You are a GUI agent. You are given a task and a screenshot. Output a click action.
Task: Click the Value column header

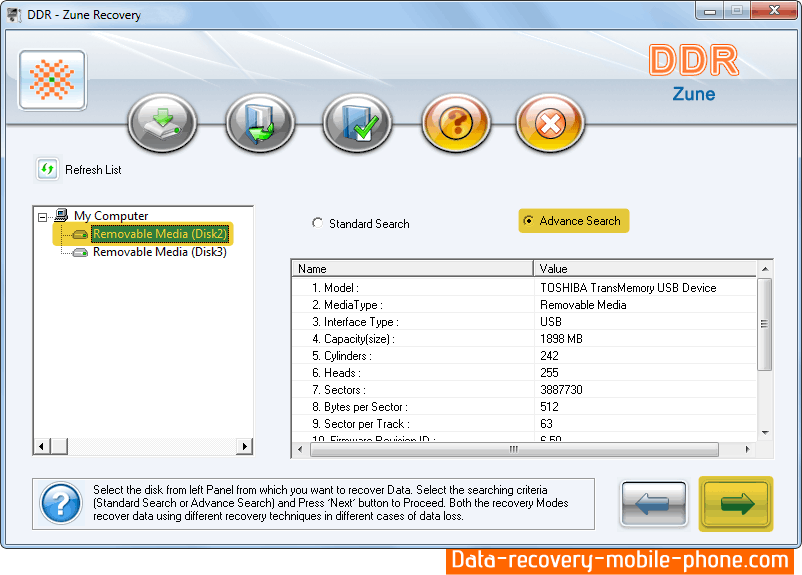645,269
